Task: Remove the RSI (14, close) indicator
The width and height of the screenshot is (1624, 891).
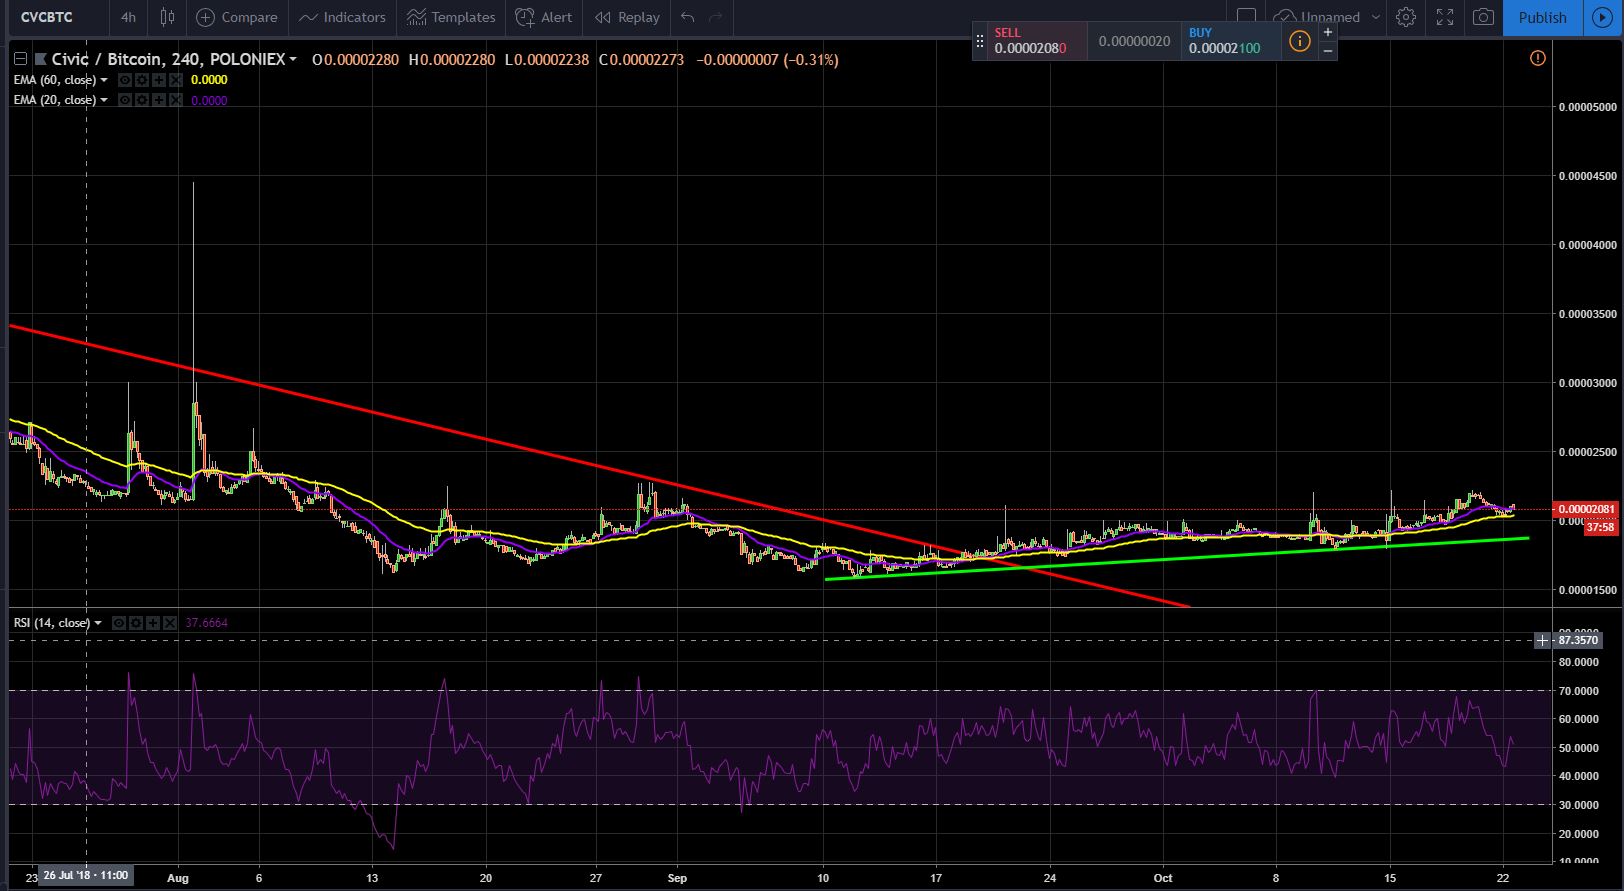Action: coord(170,623)
